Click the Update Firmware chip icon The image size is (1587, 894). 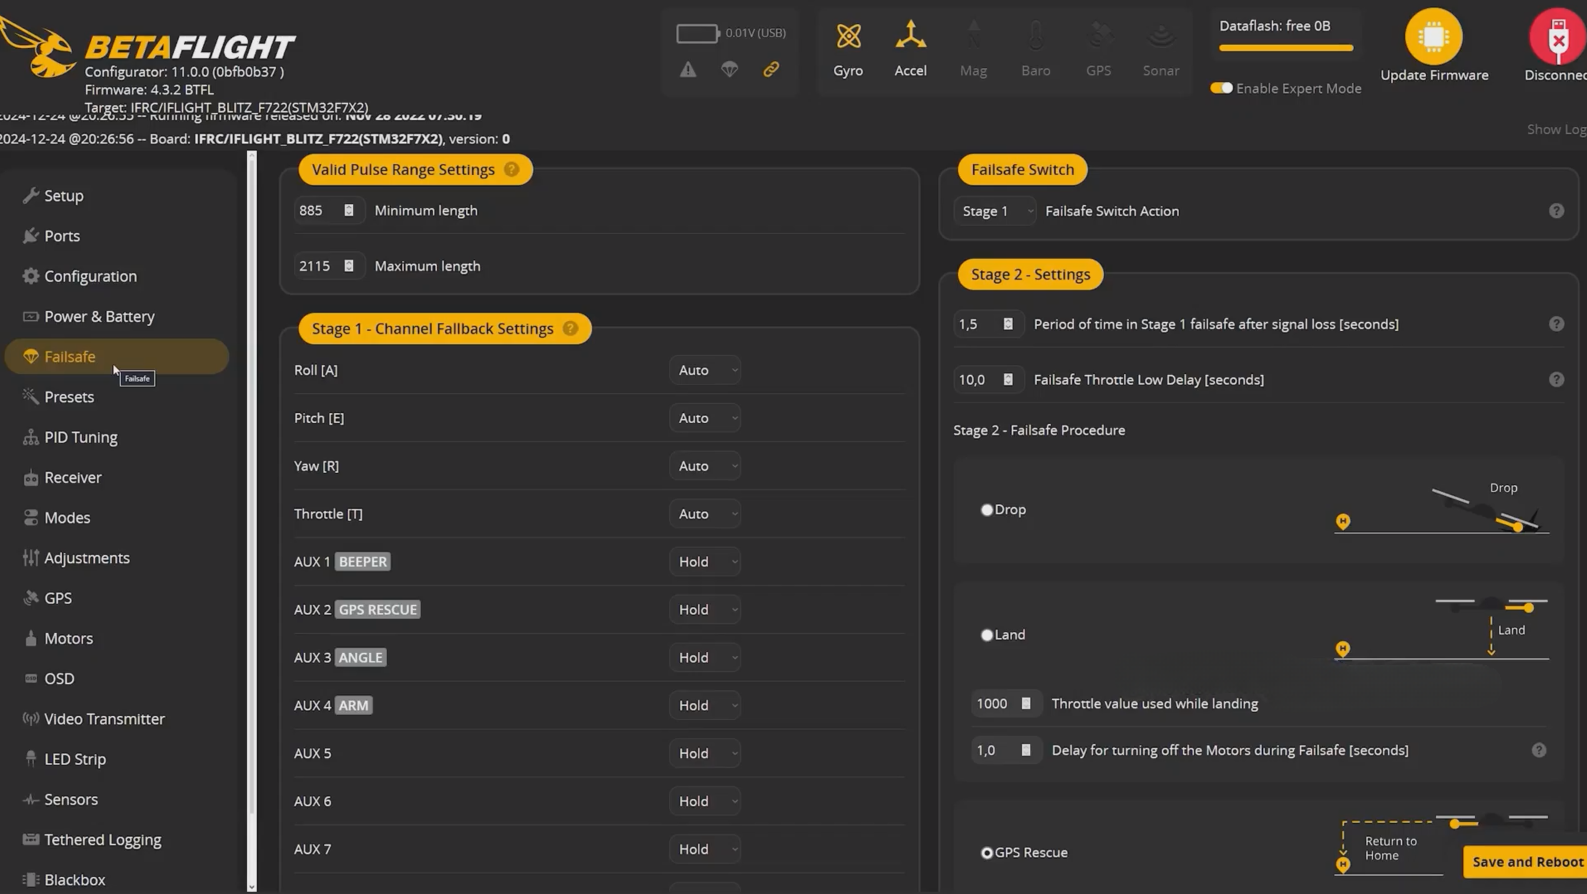pyautogui.click(x=1433, y=37)
